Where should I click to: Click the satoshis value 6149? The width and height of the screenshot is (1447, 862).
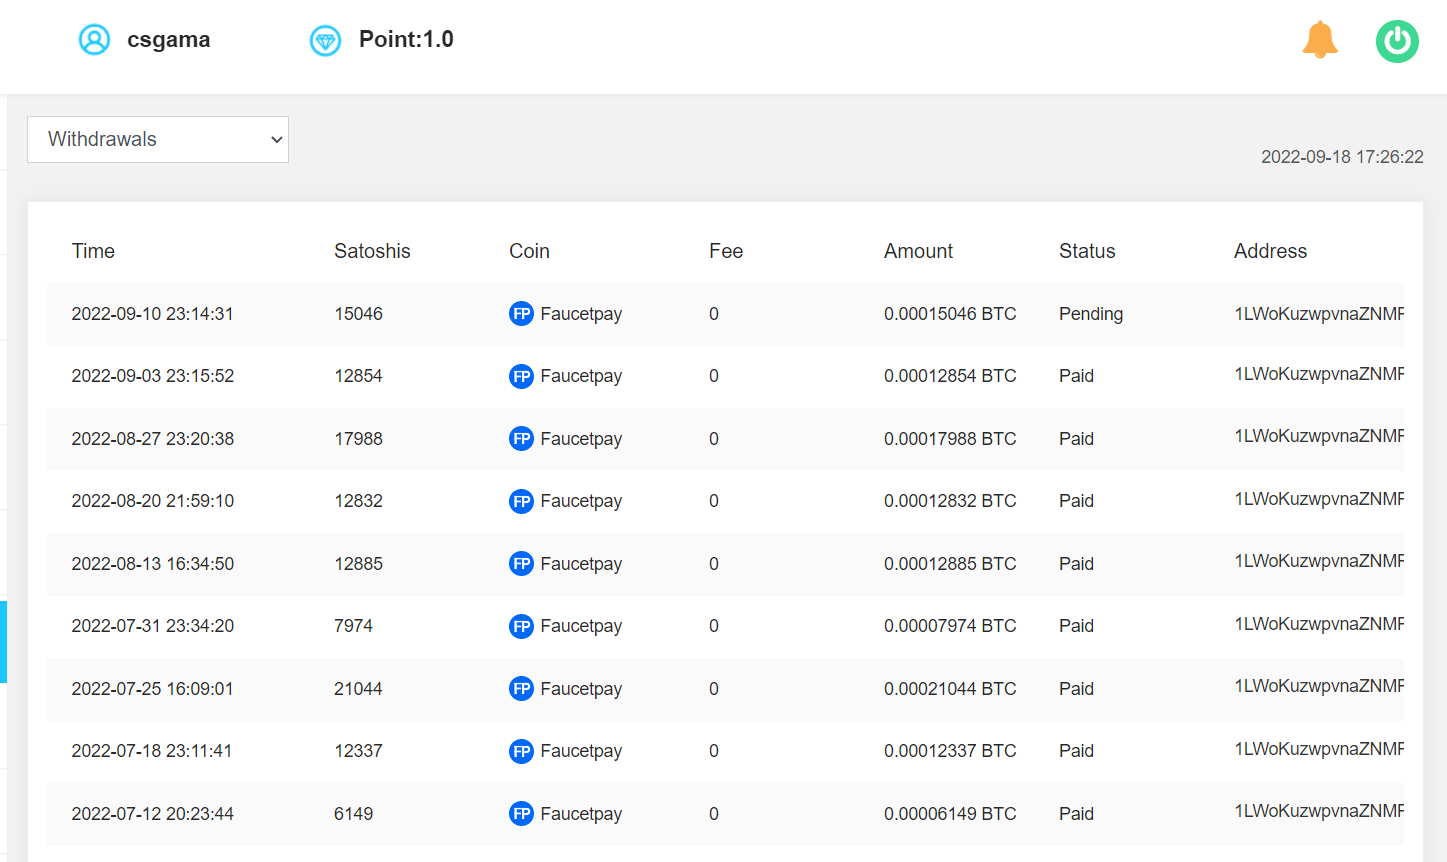pyautogui.click(x=353, y=814)
